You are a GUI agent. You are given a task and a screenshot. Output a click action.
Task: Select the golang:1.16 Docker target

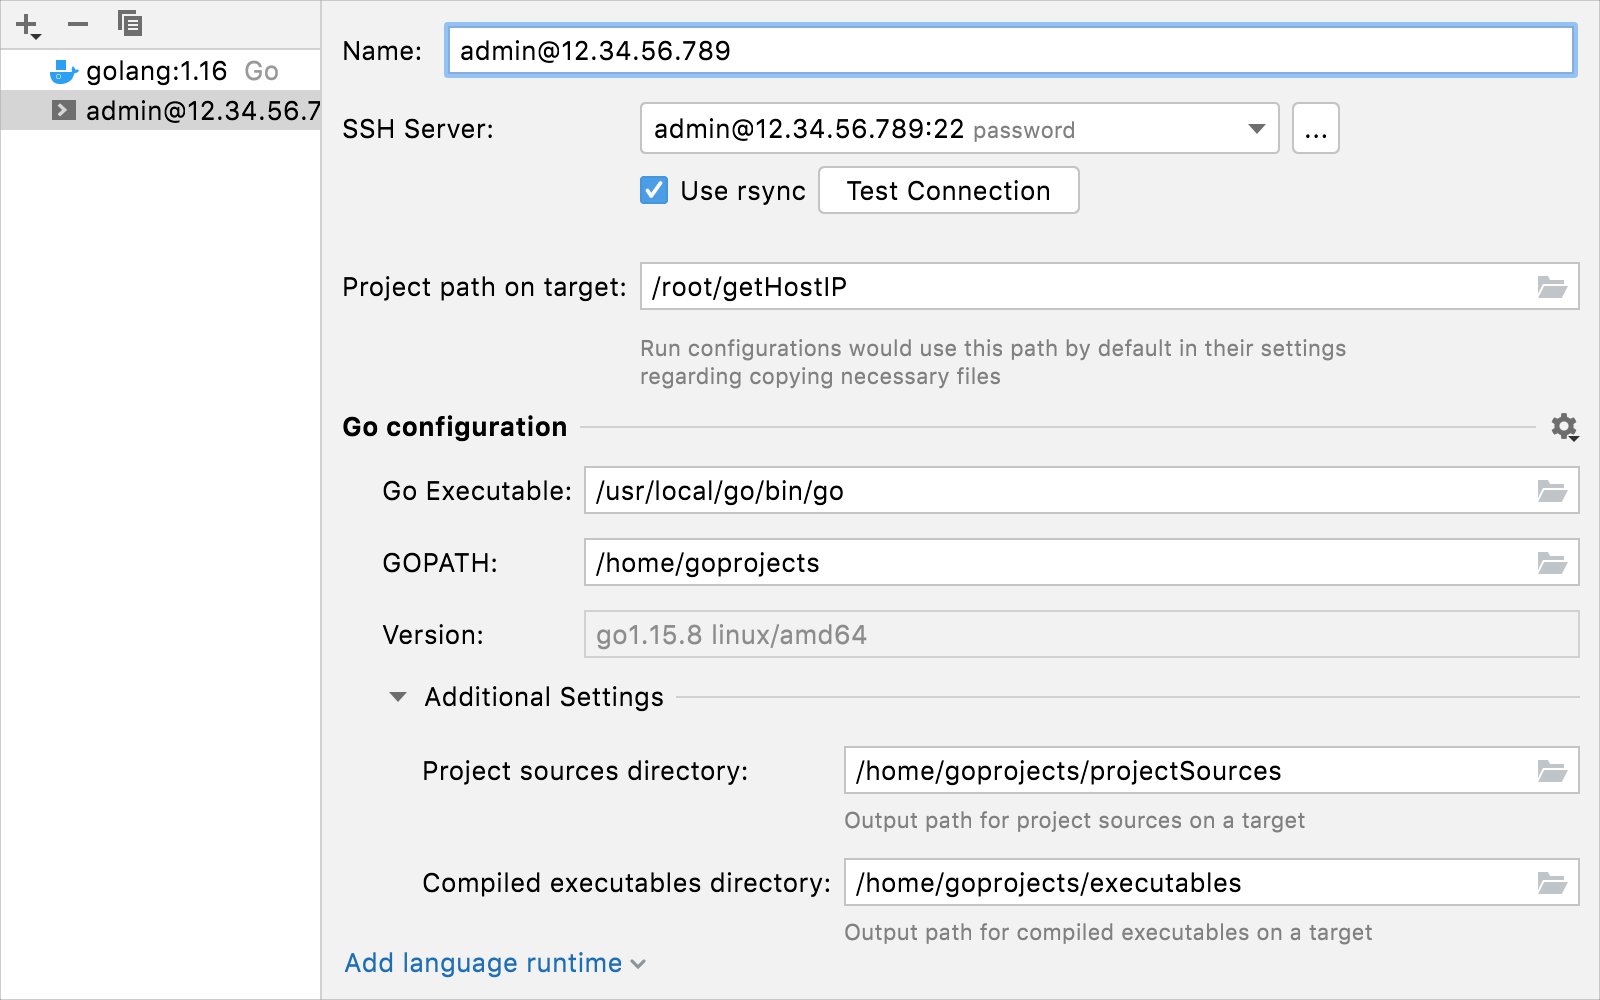click(x=157, y=71)
